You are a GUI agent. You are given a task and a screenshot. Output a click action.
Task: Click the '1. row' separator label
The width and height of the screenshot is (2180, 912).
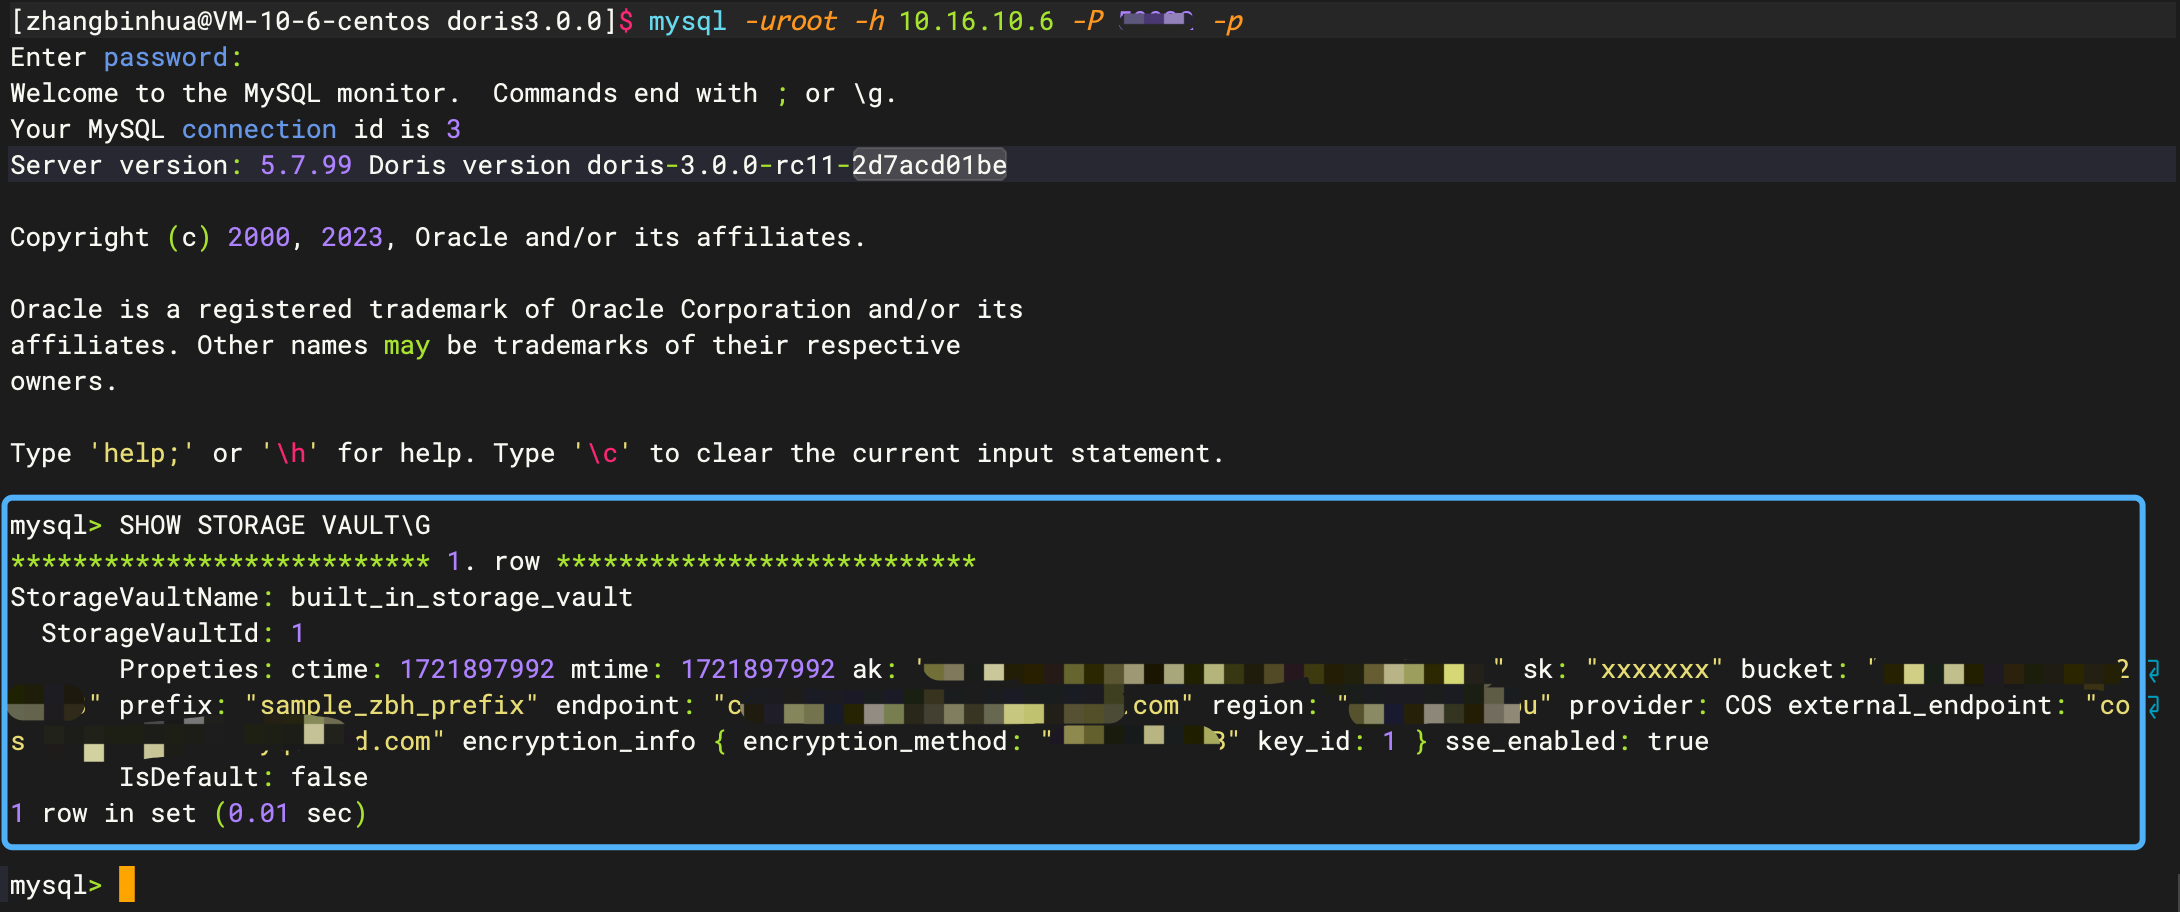click(x=493, y=561)
